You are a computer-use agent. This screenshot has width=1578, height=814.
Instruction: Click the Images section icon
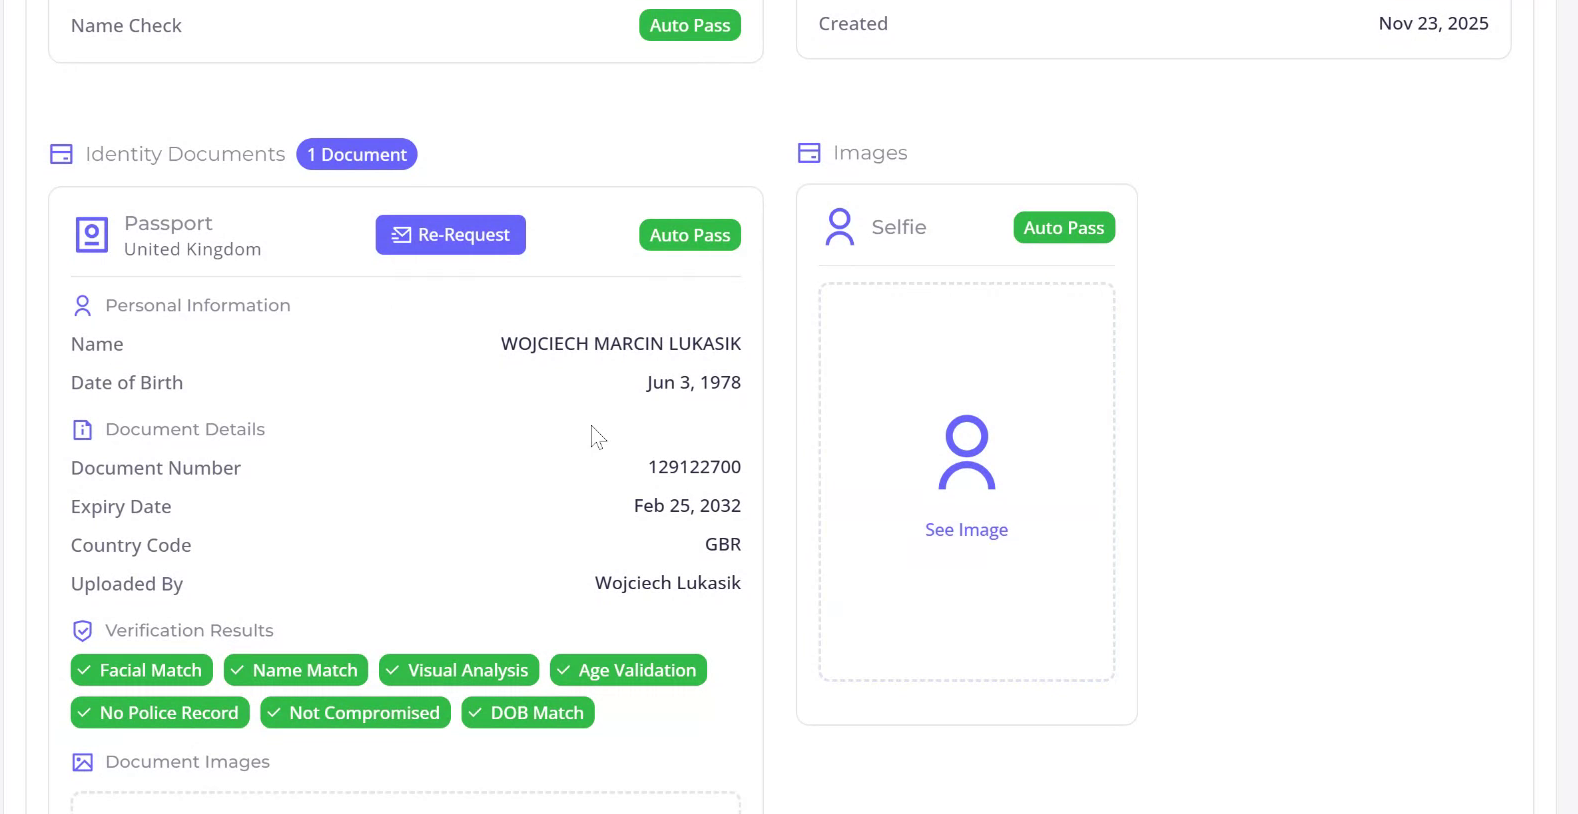[x=809, y=153]
